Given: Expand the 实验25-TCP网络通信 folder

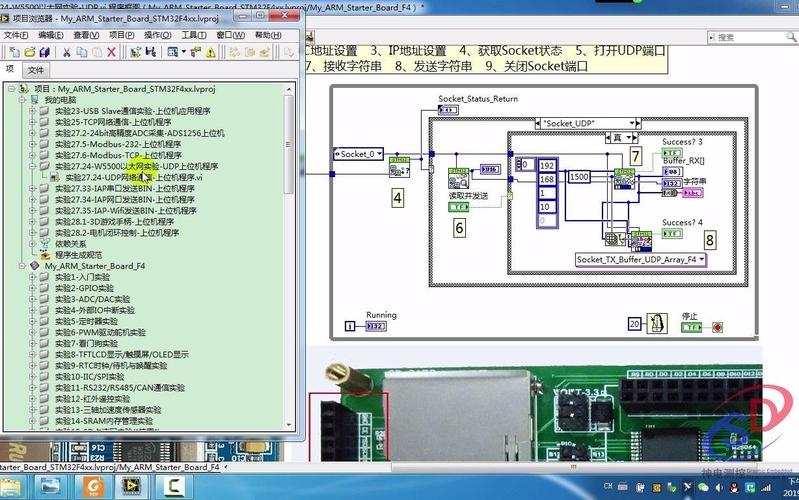Looking at the screenshot, I should [32, 122].
